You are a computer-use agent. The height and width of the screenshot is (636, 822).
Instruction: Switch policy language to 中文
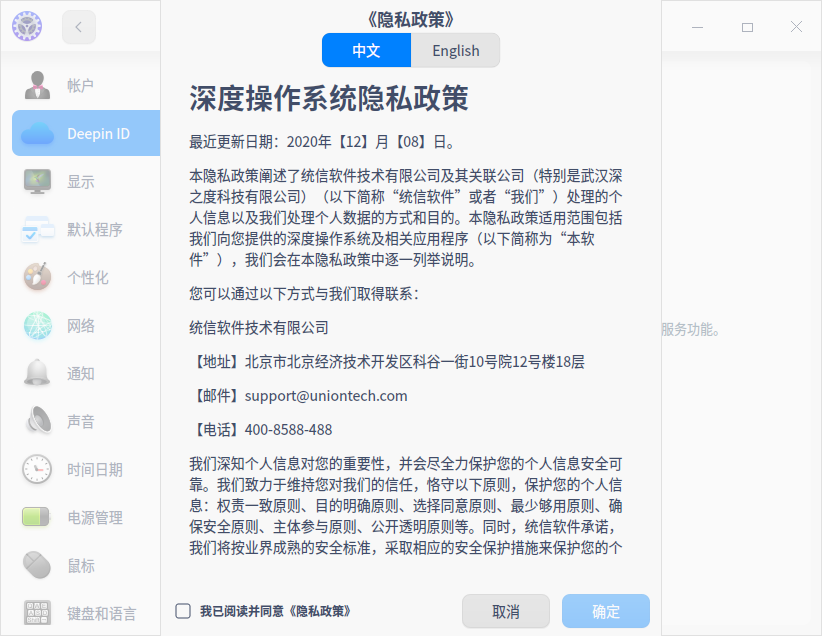tap(366, 50)
